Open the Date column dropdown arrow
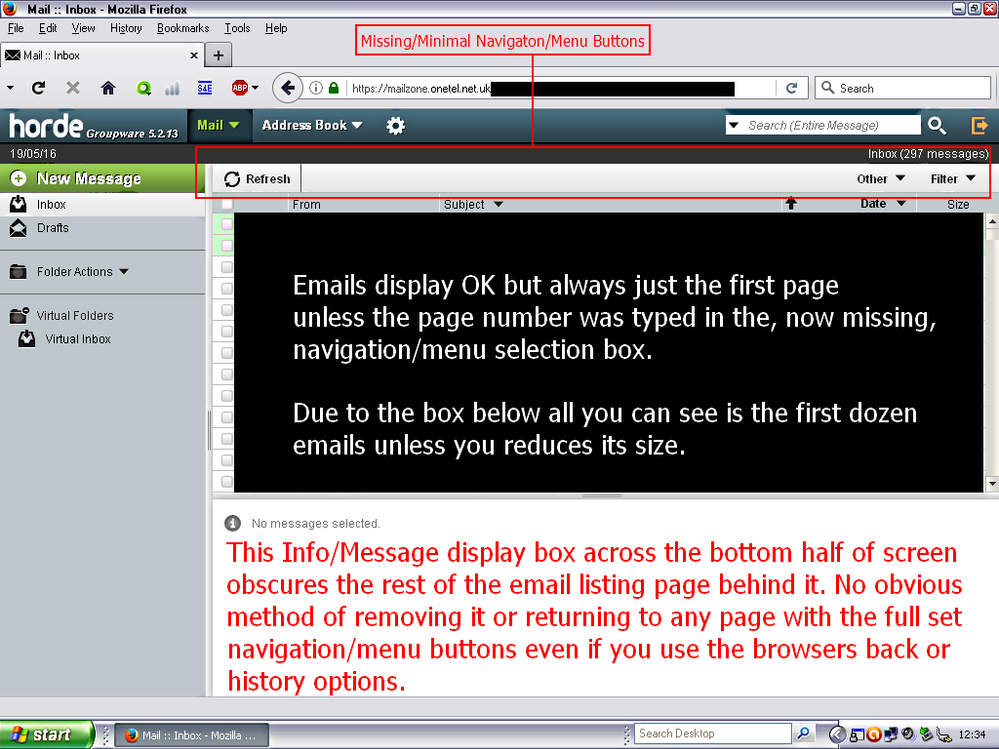 pos(901,204)
